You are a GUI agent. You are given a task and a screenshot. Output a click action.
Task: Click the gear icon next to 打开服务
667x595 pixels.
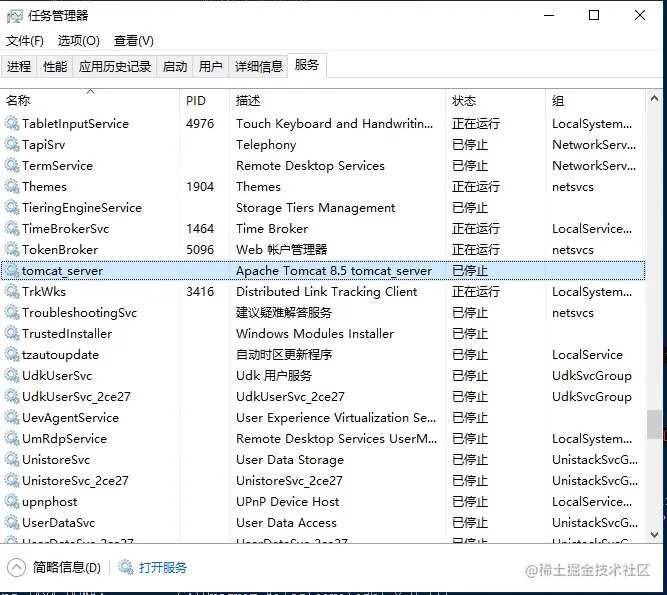click(x=125, y=567)
